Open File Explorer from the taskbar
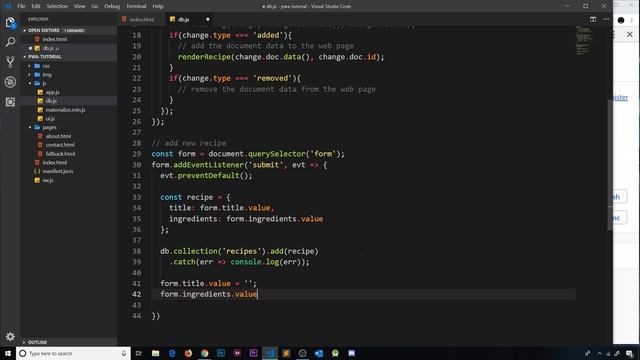Screen dimensions: 640x360 coord(156,353)
